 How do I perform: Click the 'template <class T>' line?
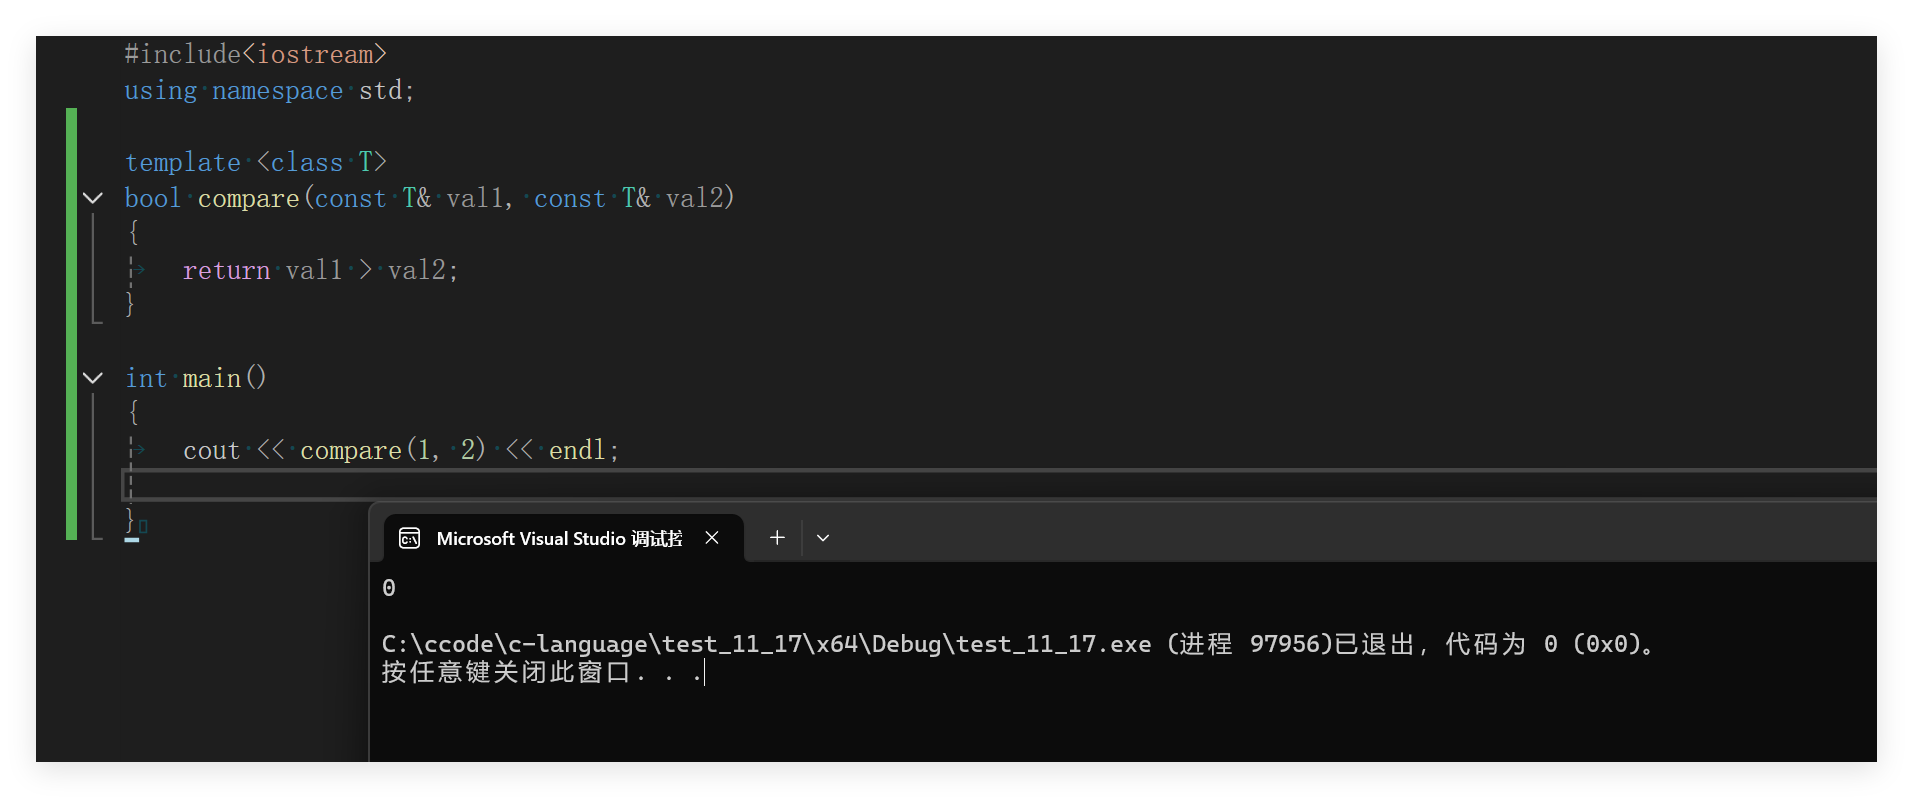point(255,162)
